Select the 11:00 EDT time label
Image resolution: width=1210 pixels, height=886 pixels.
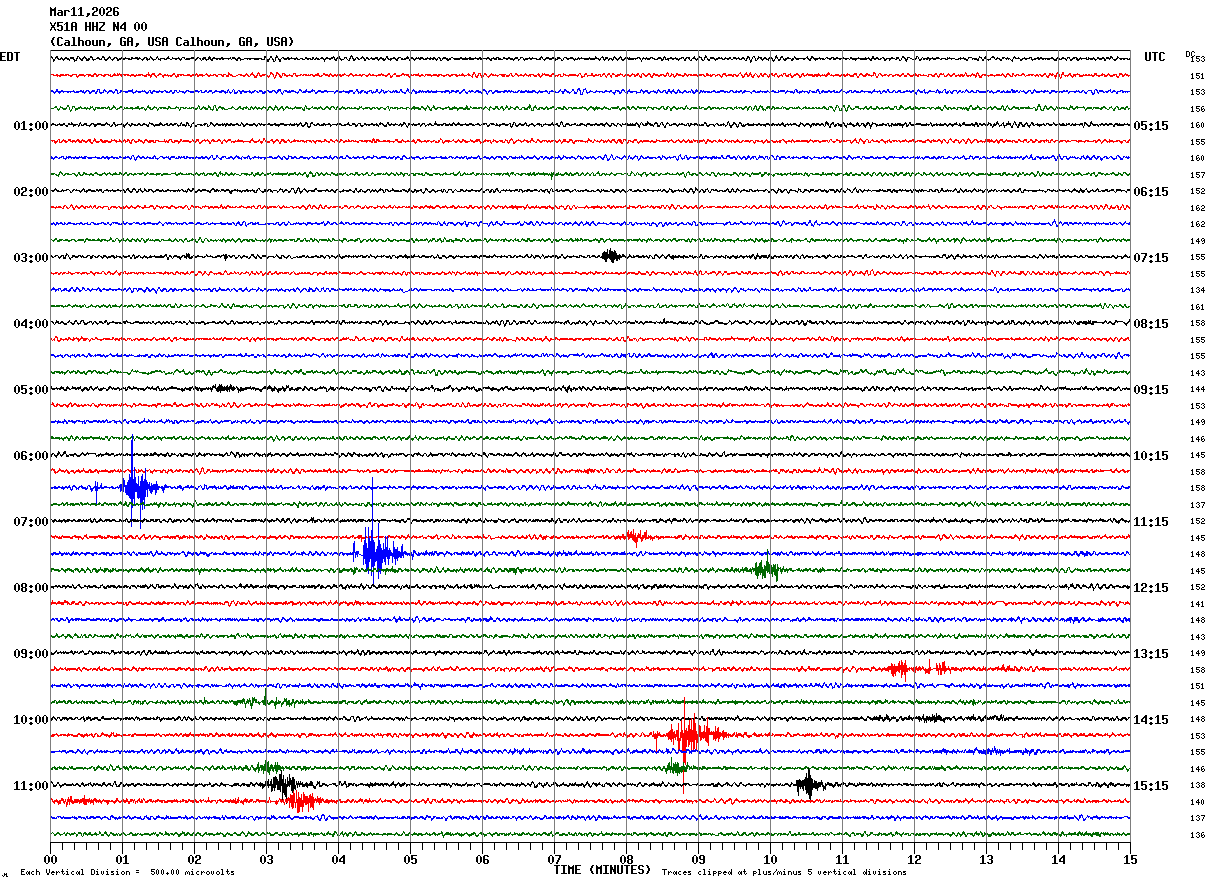pyautogui.click(x=30, y=786)
